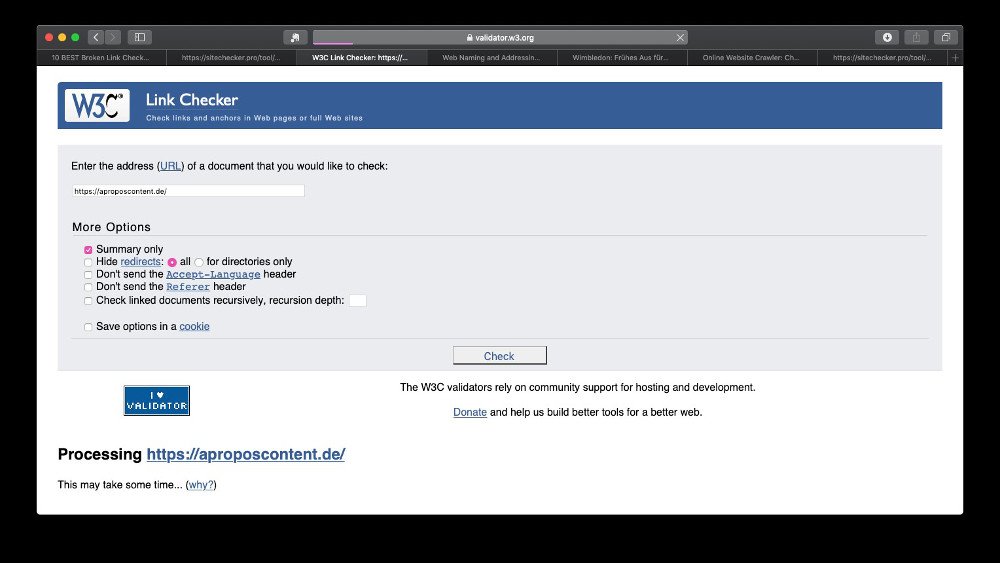1000x563 pixels.
Task: Switch to Web Naming and Addressing tab
Action: (491, 57)
